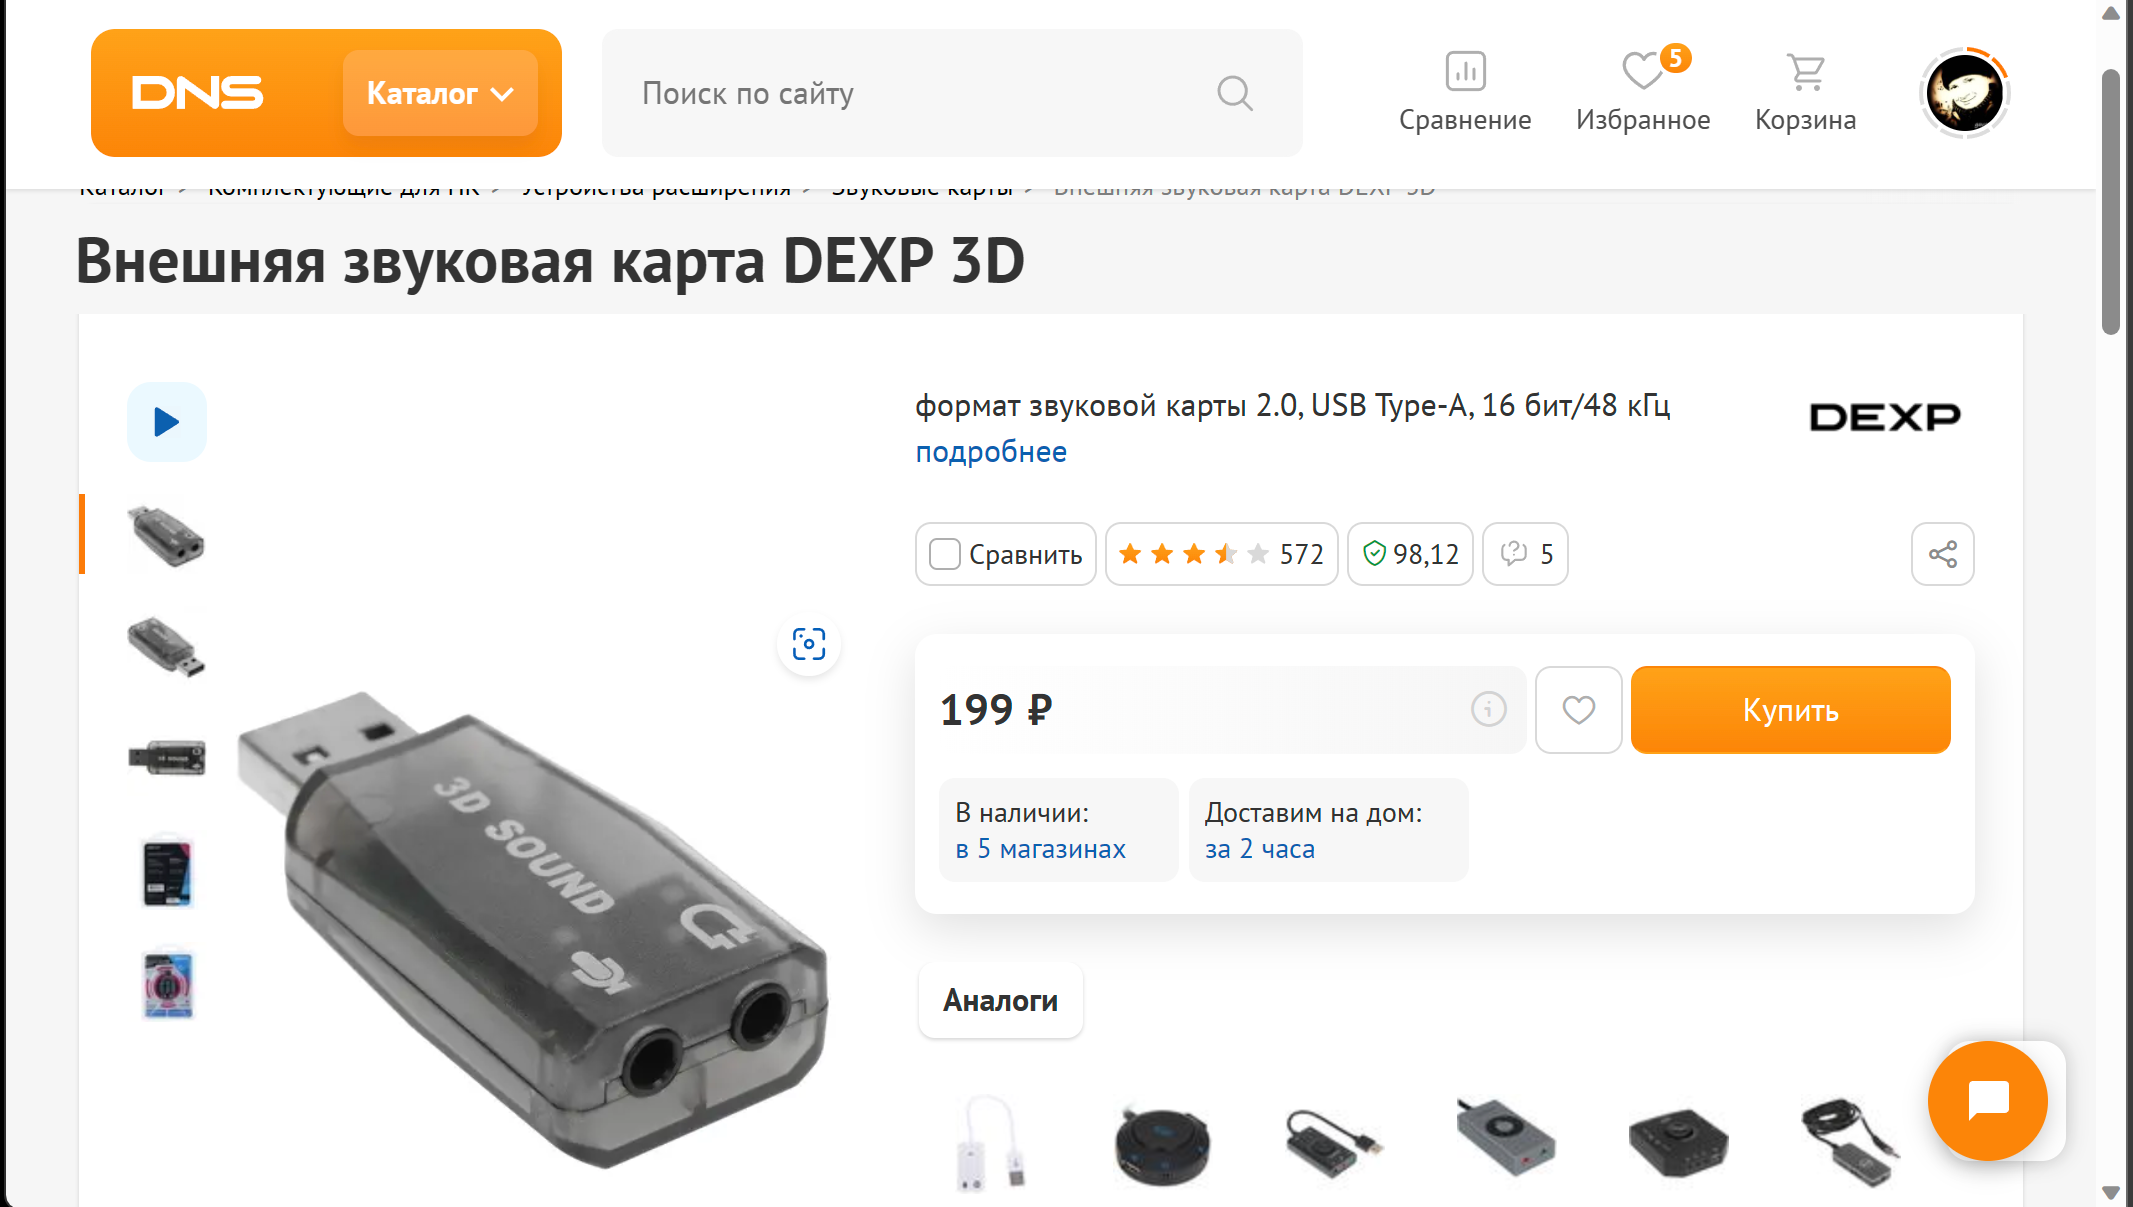Open the price info icon
Viewport: 2133px width, 1207px height.
pyautogui.click(x=1488, y=709)
